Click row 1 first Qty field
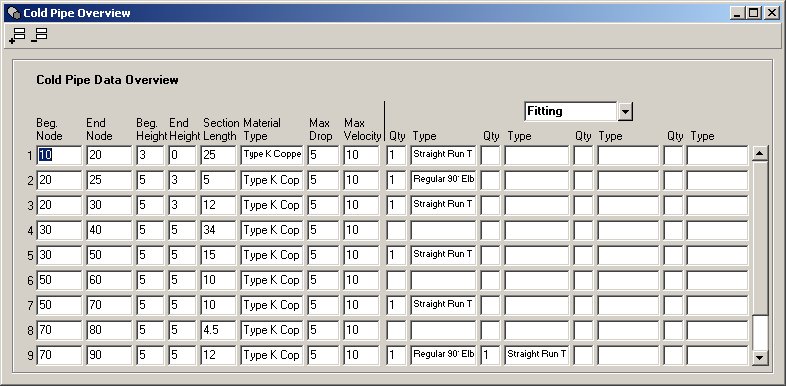Screen dimensions: 786x386 (x=396, y=155)
